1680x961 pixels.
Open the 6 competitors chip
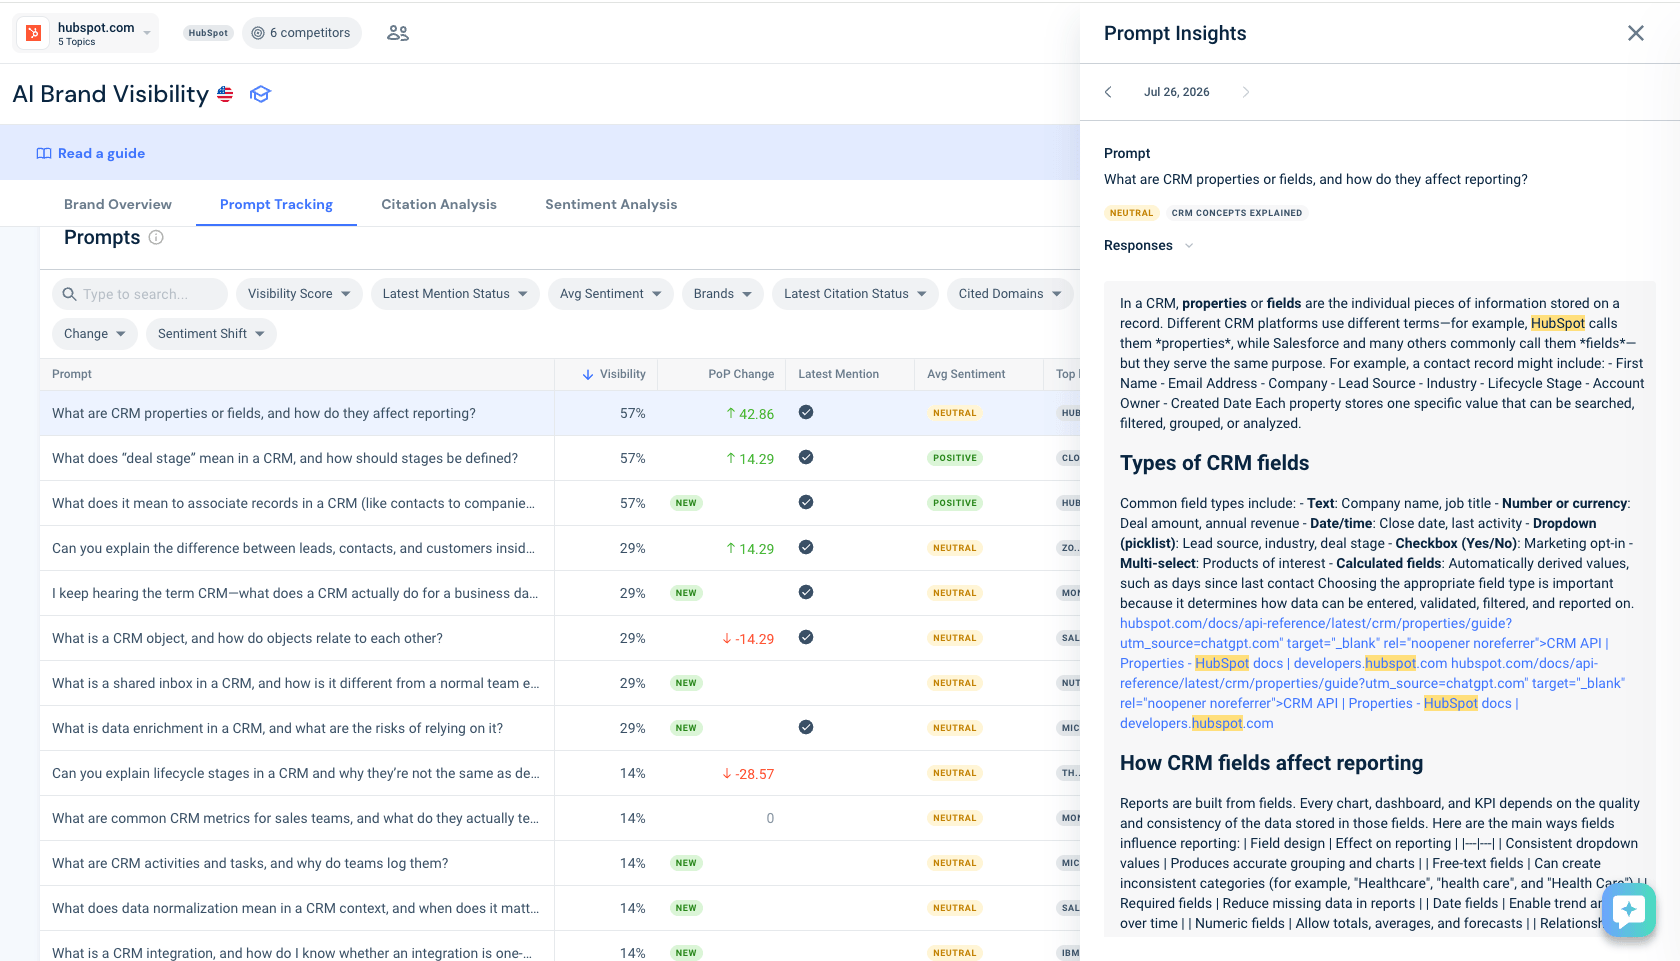tap(301, 33)
